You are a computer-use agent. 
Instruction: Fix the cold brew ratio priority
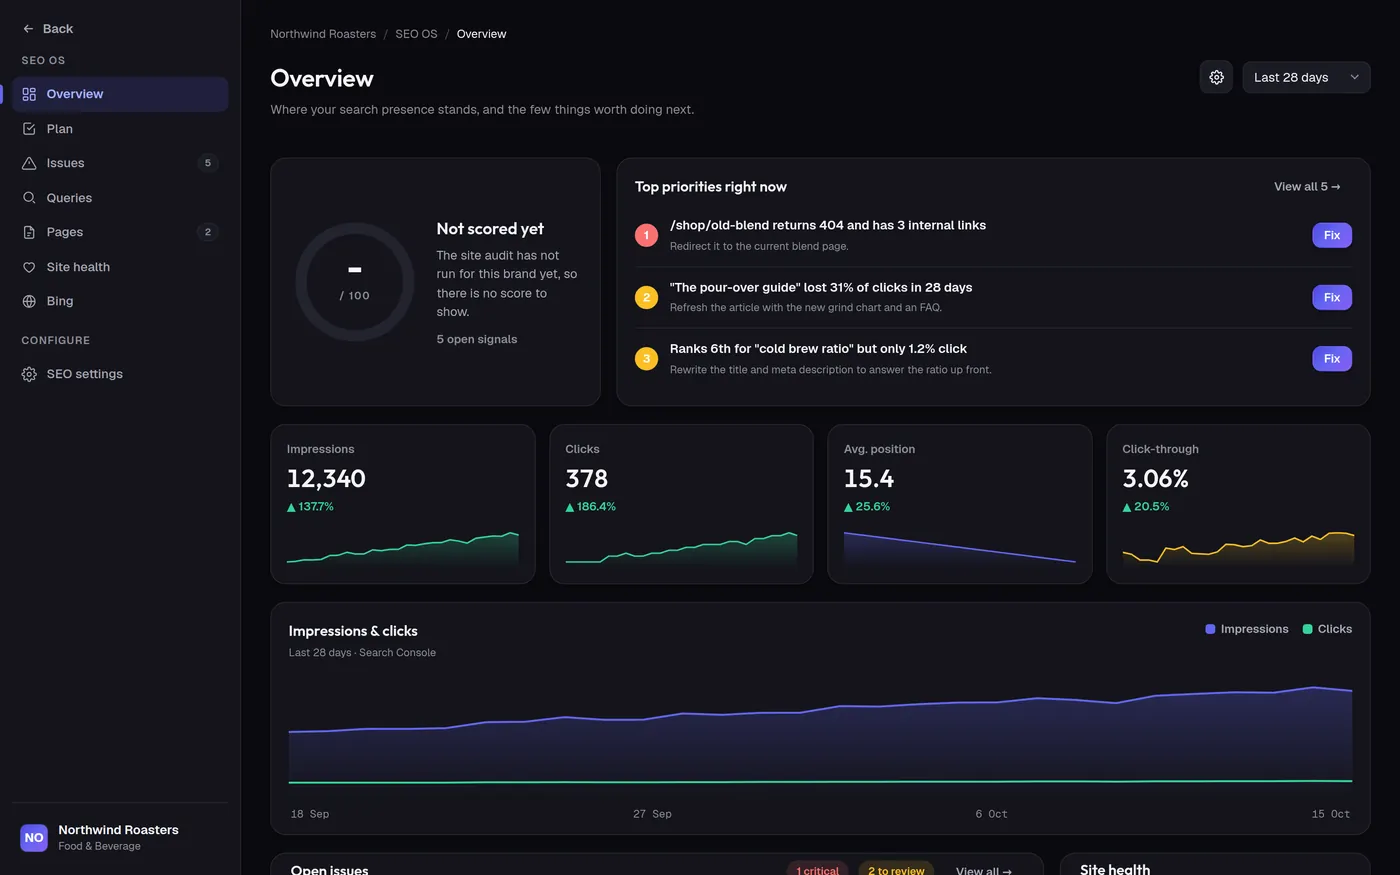[x=1332, y=359]
